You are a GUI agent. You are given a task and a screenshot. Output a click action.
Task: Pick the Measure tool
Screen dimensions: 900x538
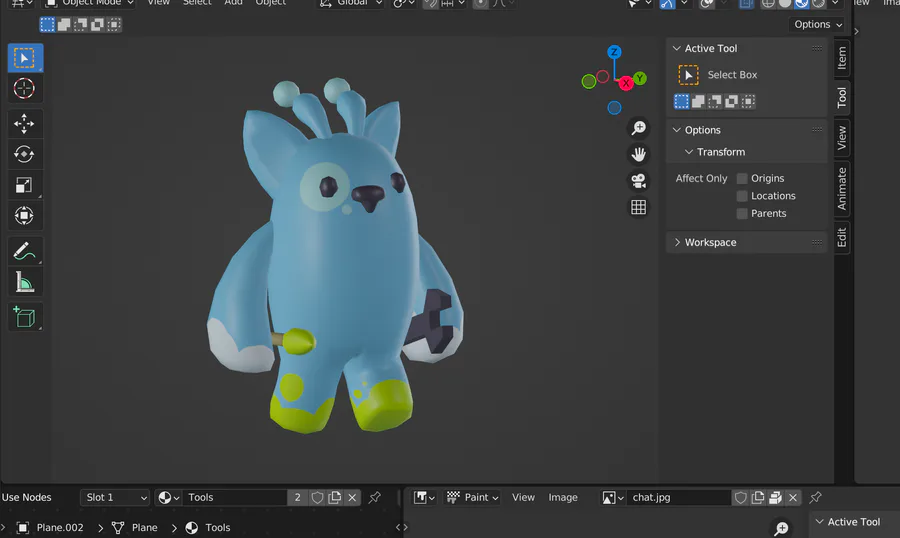(25, 283)
